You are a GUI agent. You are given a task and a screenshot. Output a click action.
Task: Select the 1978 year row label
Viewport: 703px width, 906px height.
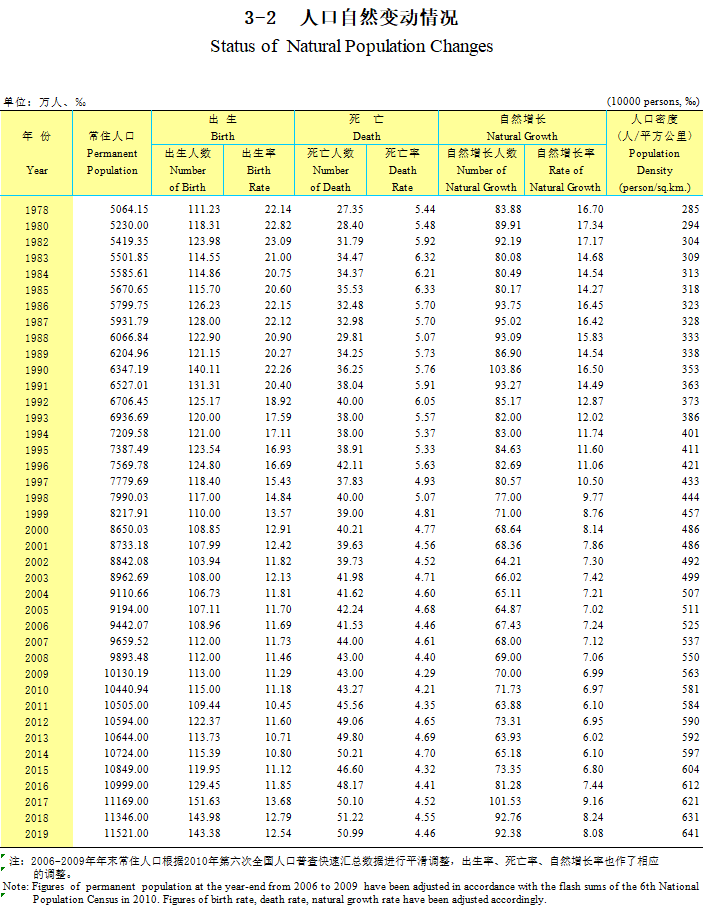[37, 209]
